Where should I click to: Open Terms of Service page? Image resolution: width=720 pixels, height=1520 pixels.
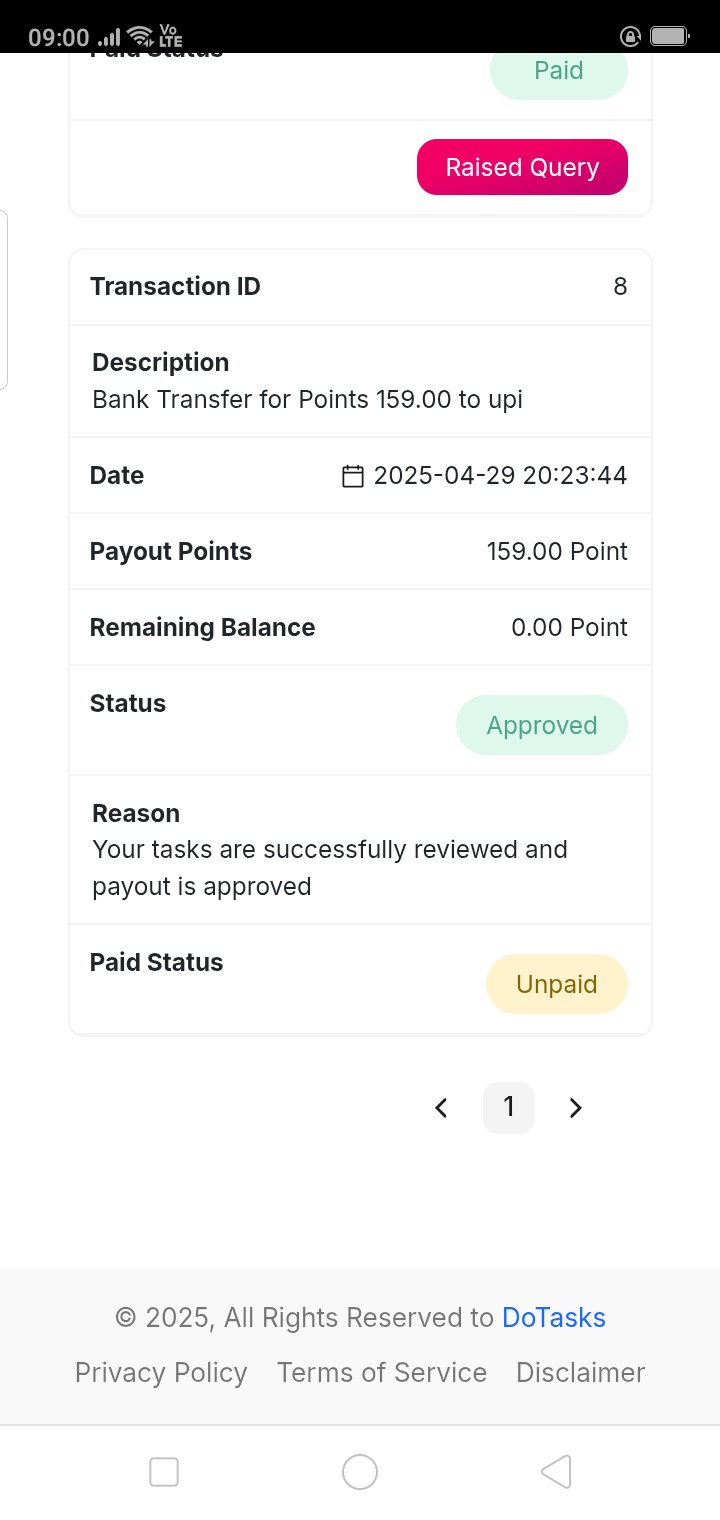click(382, 1373)
